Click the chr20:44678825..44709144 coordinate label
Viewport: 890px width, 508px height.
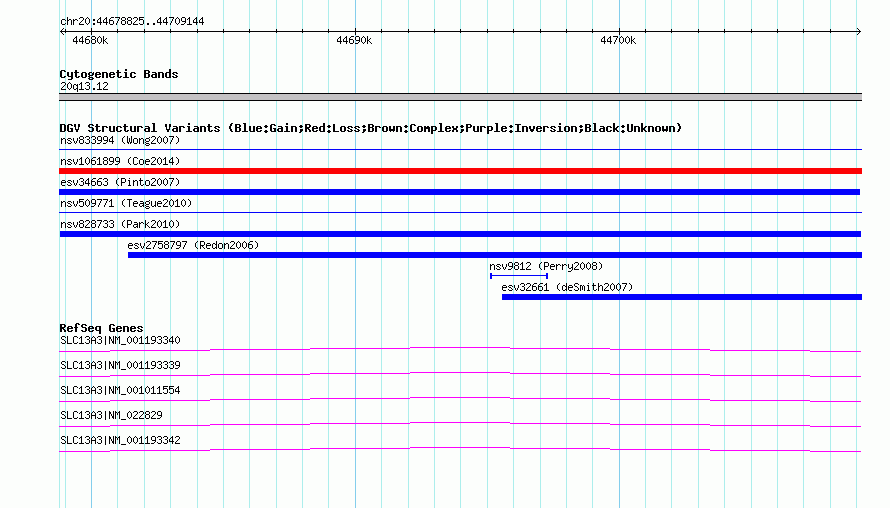[132, 21]
